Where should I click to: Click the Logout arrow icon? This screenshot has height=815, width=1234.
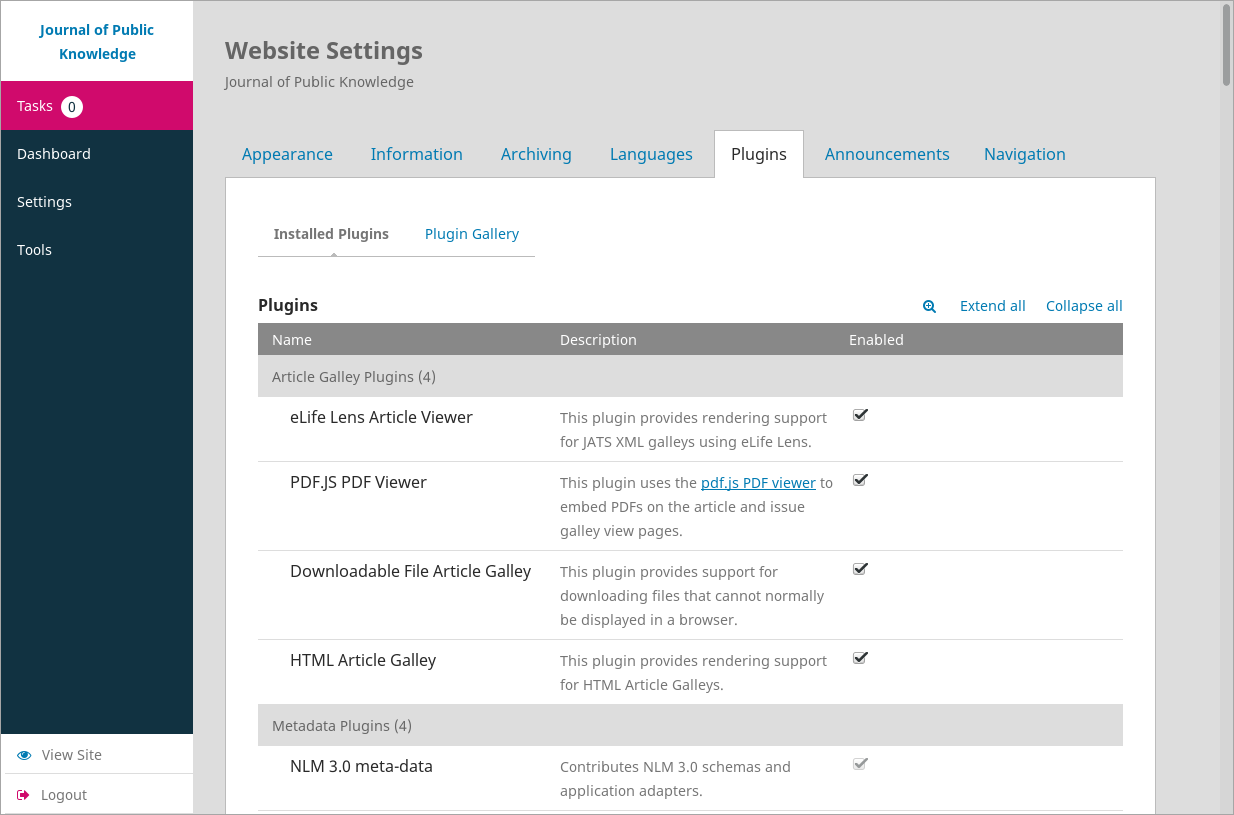click(23, 795)
